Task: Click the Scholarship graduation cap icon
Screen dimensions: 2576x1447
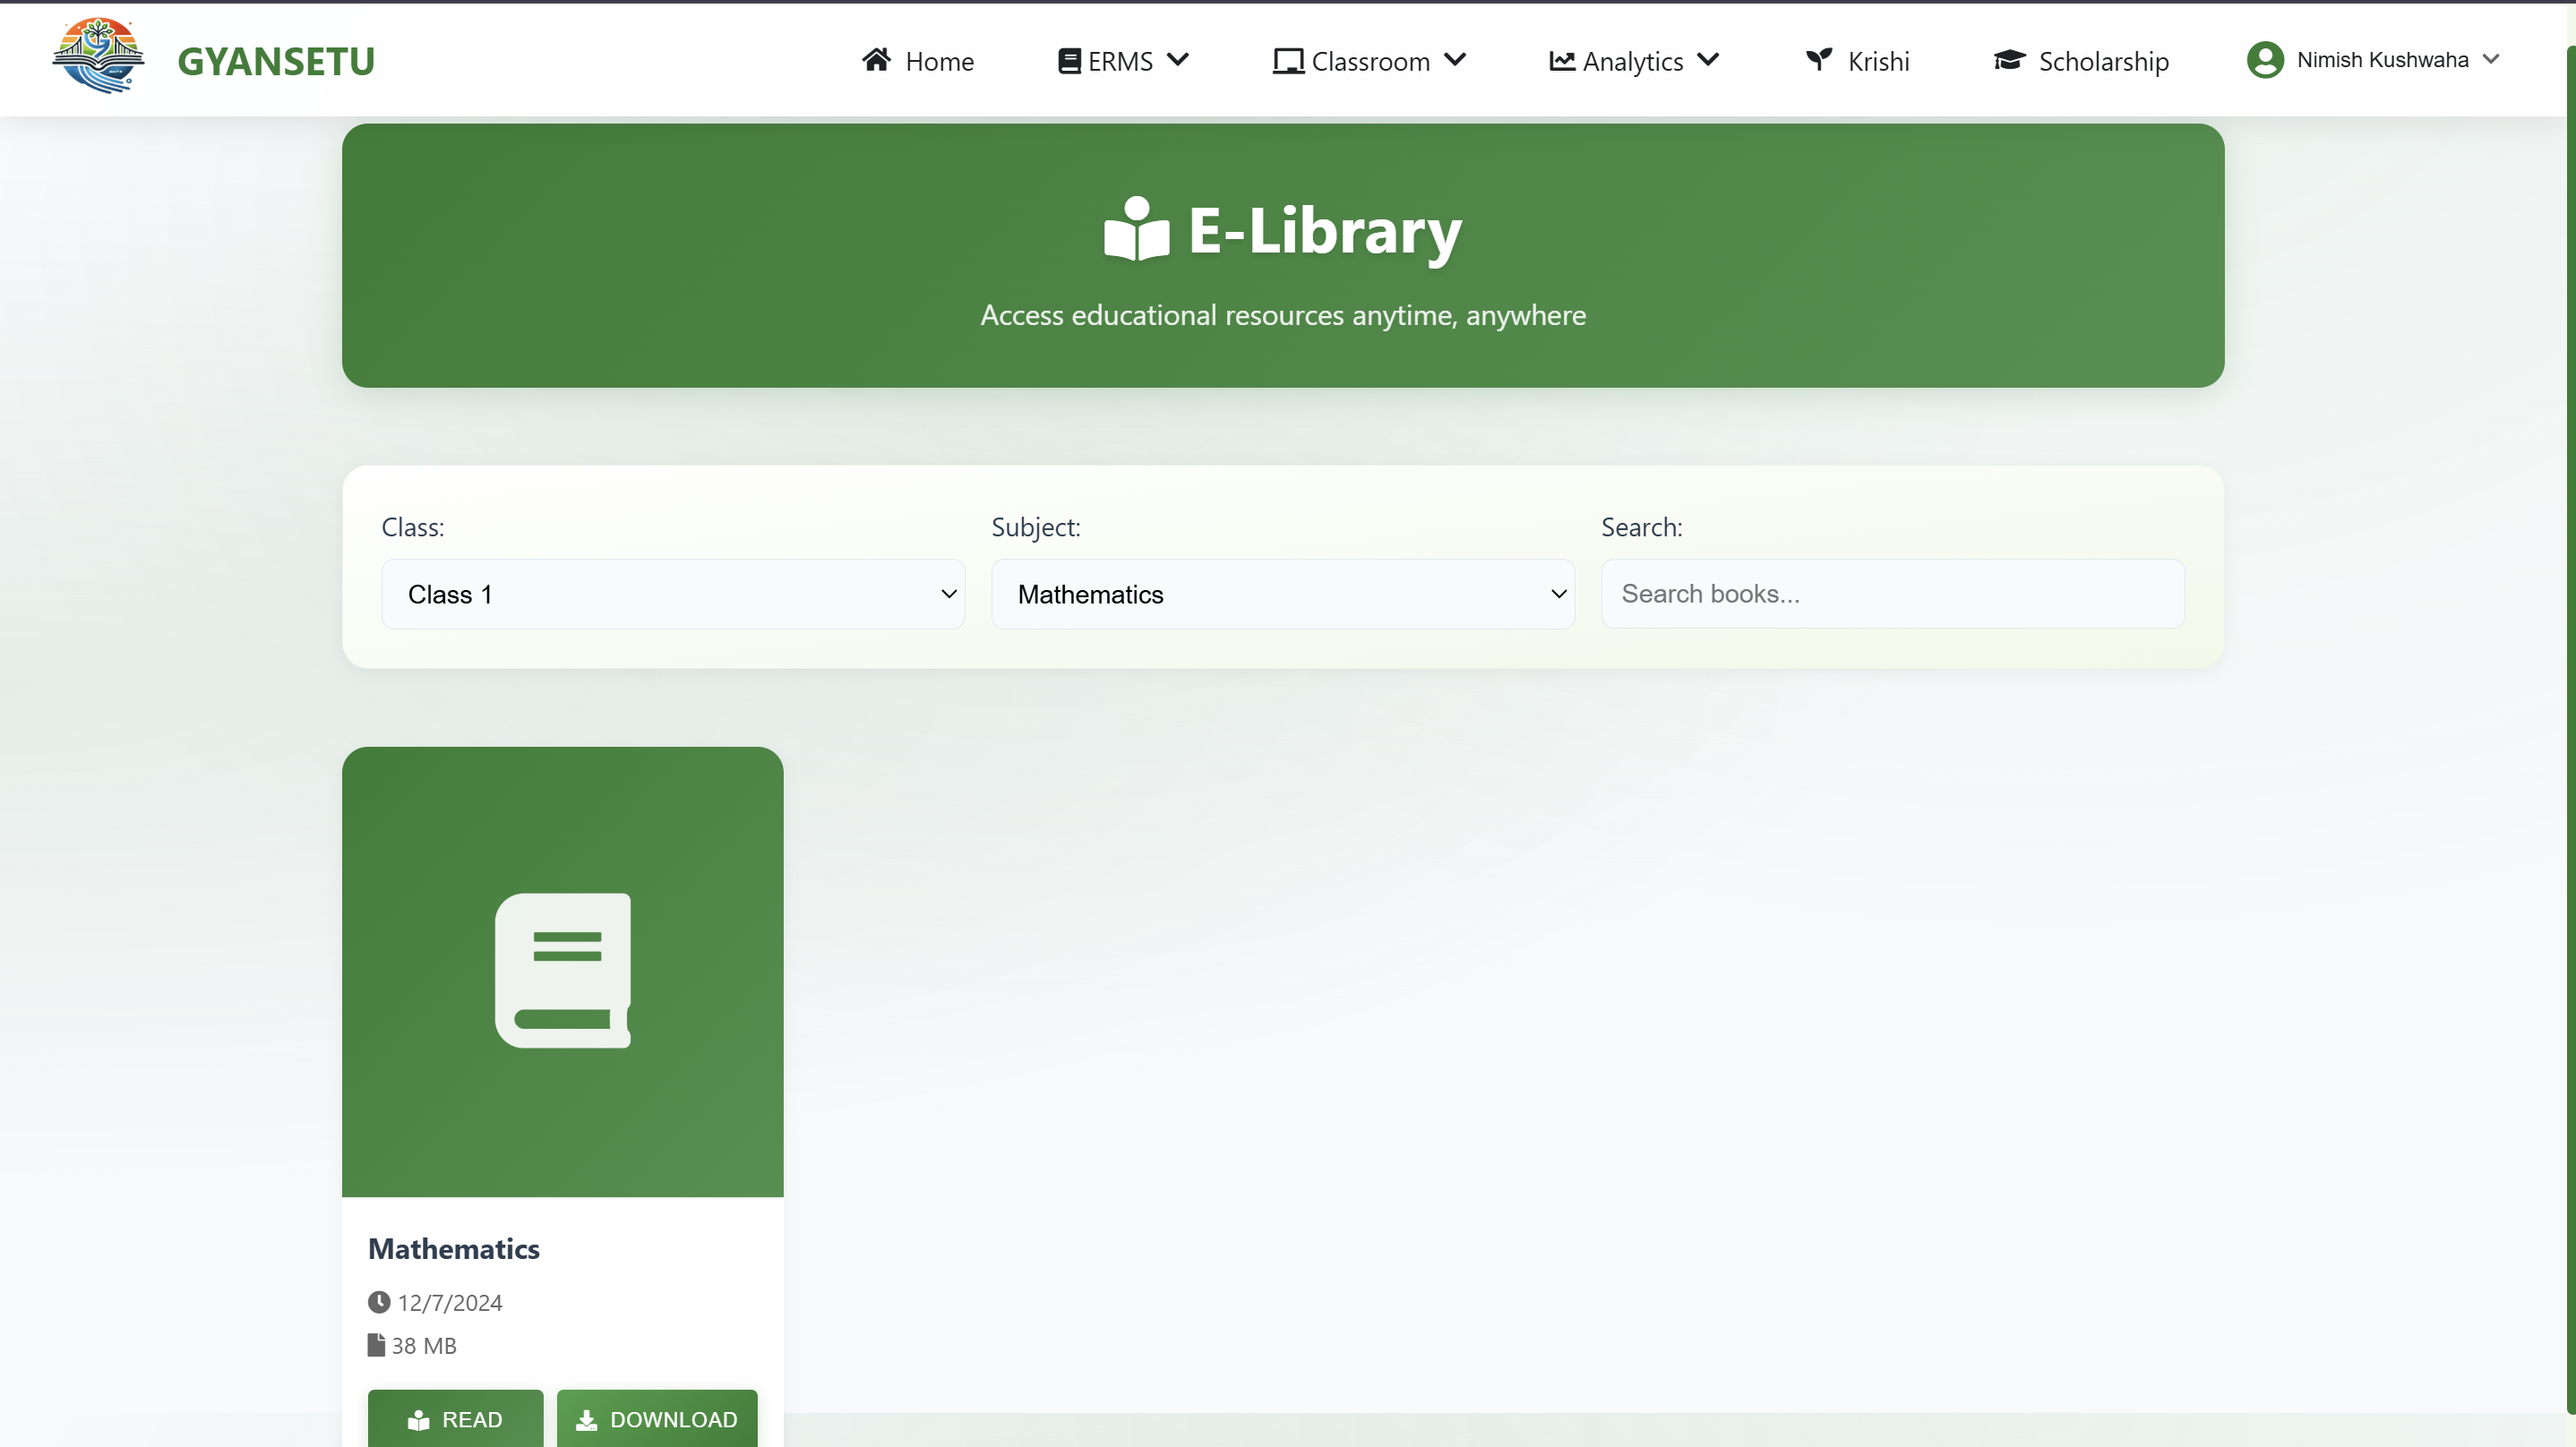Action: pyautogui.click(x=2009, y=61)
